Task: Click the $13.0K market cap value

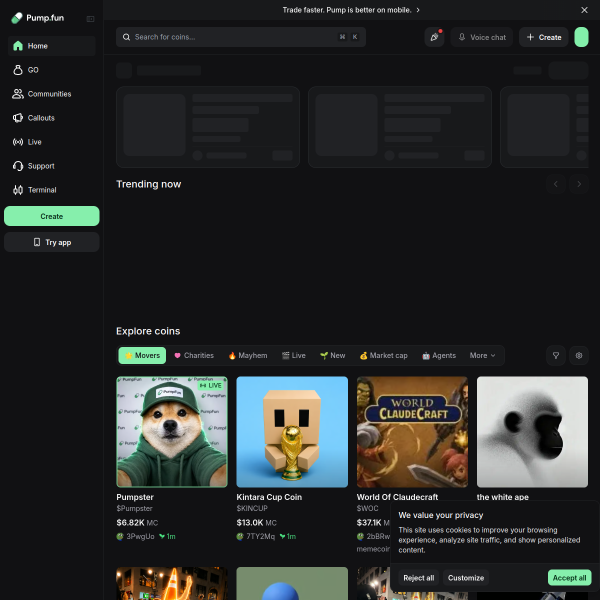Action: point(250,523)
